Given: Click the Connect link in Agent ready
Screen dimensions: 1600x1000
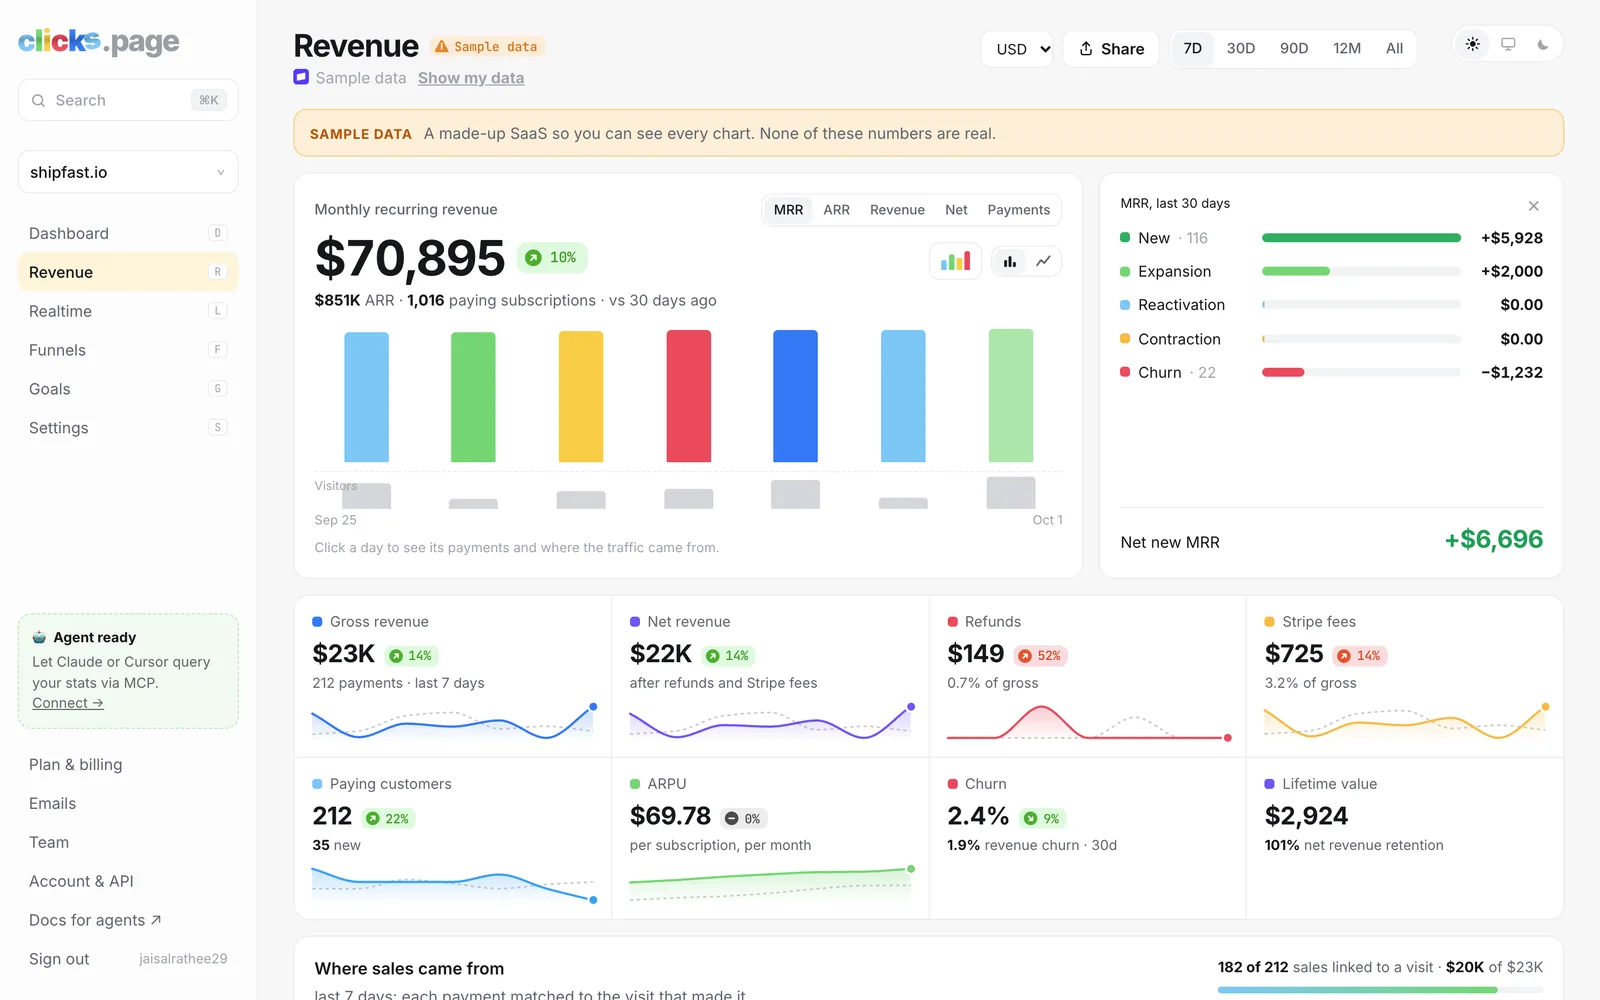Looking at the screenshot, I should pos(67,703).
